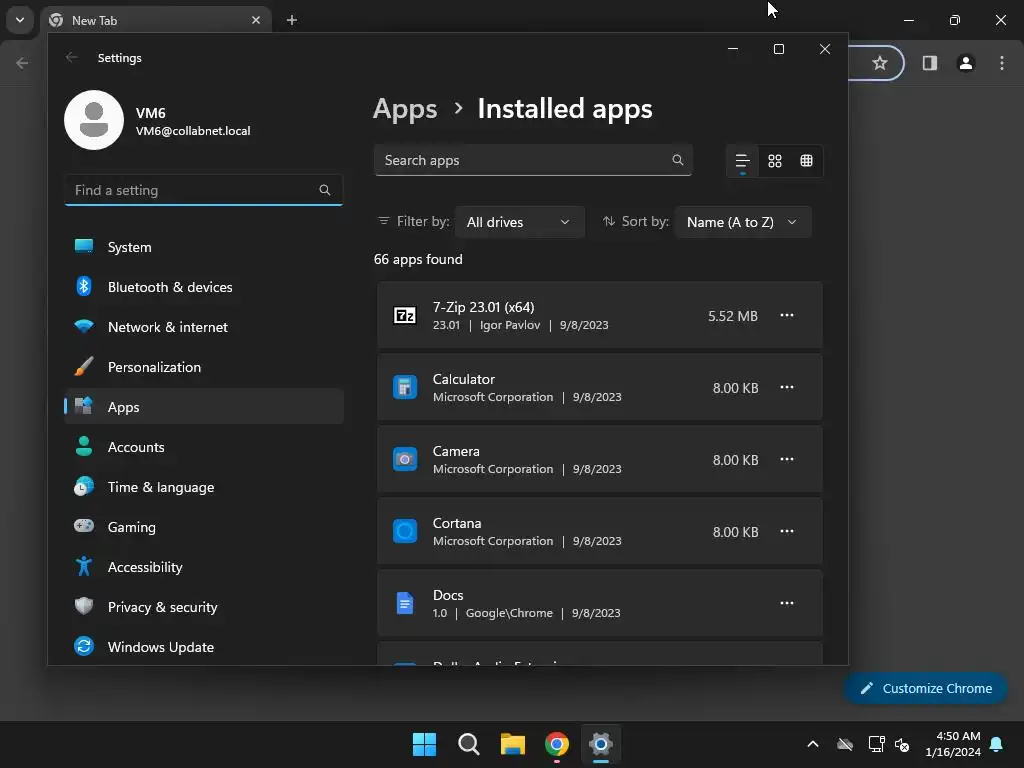The image size is (1024, 768).
Task: Show hidden tray icons chevron
Action: tap(813, 744)
